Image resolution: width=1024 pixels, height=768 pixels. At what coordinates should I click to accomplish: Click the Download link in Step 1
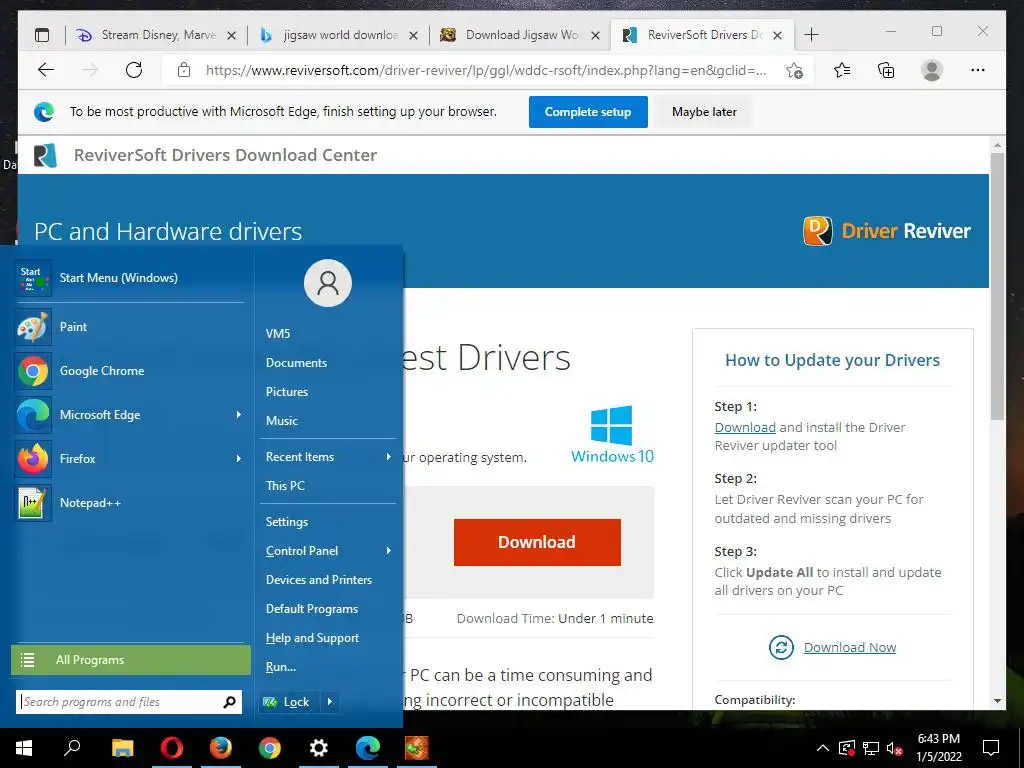tap(744, 427)
